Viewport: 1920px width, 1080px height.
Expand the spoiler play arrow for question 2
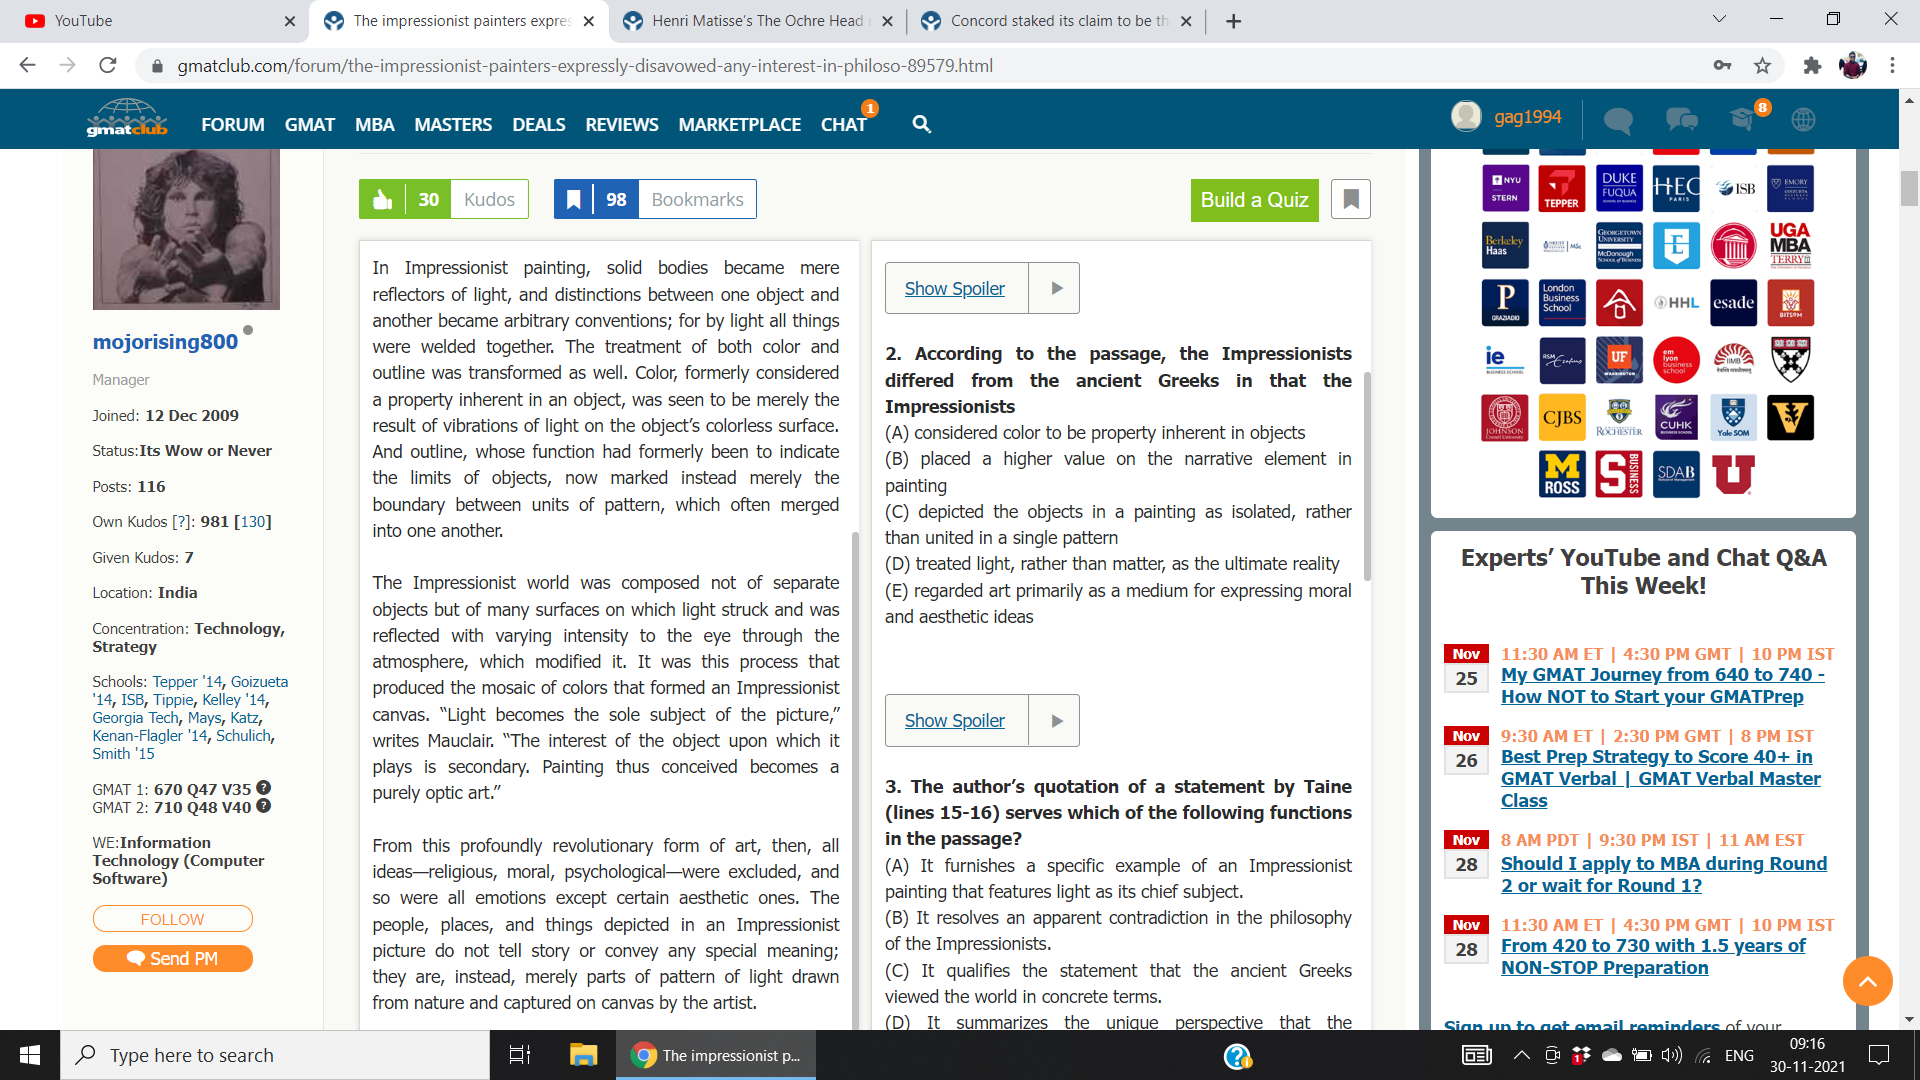[1054, 288]
